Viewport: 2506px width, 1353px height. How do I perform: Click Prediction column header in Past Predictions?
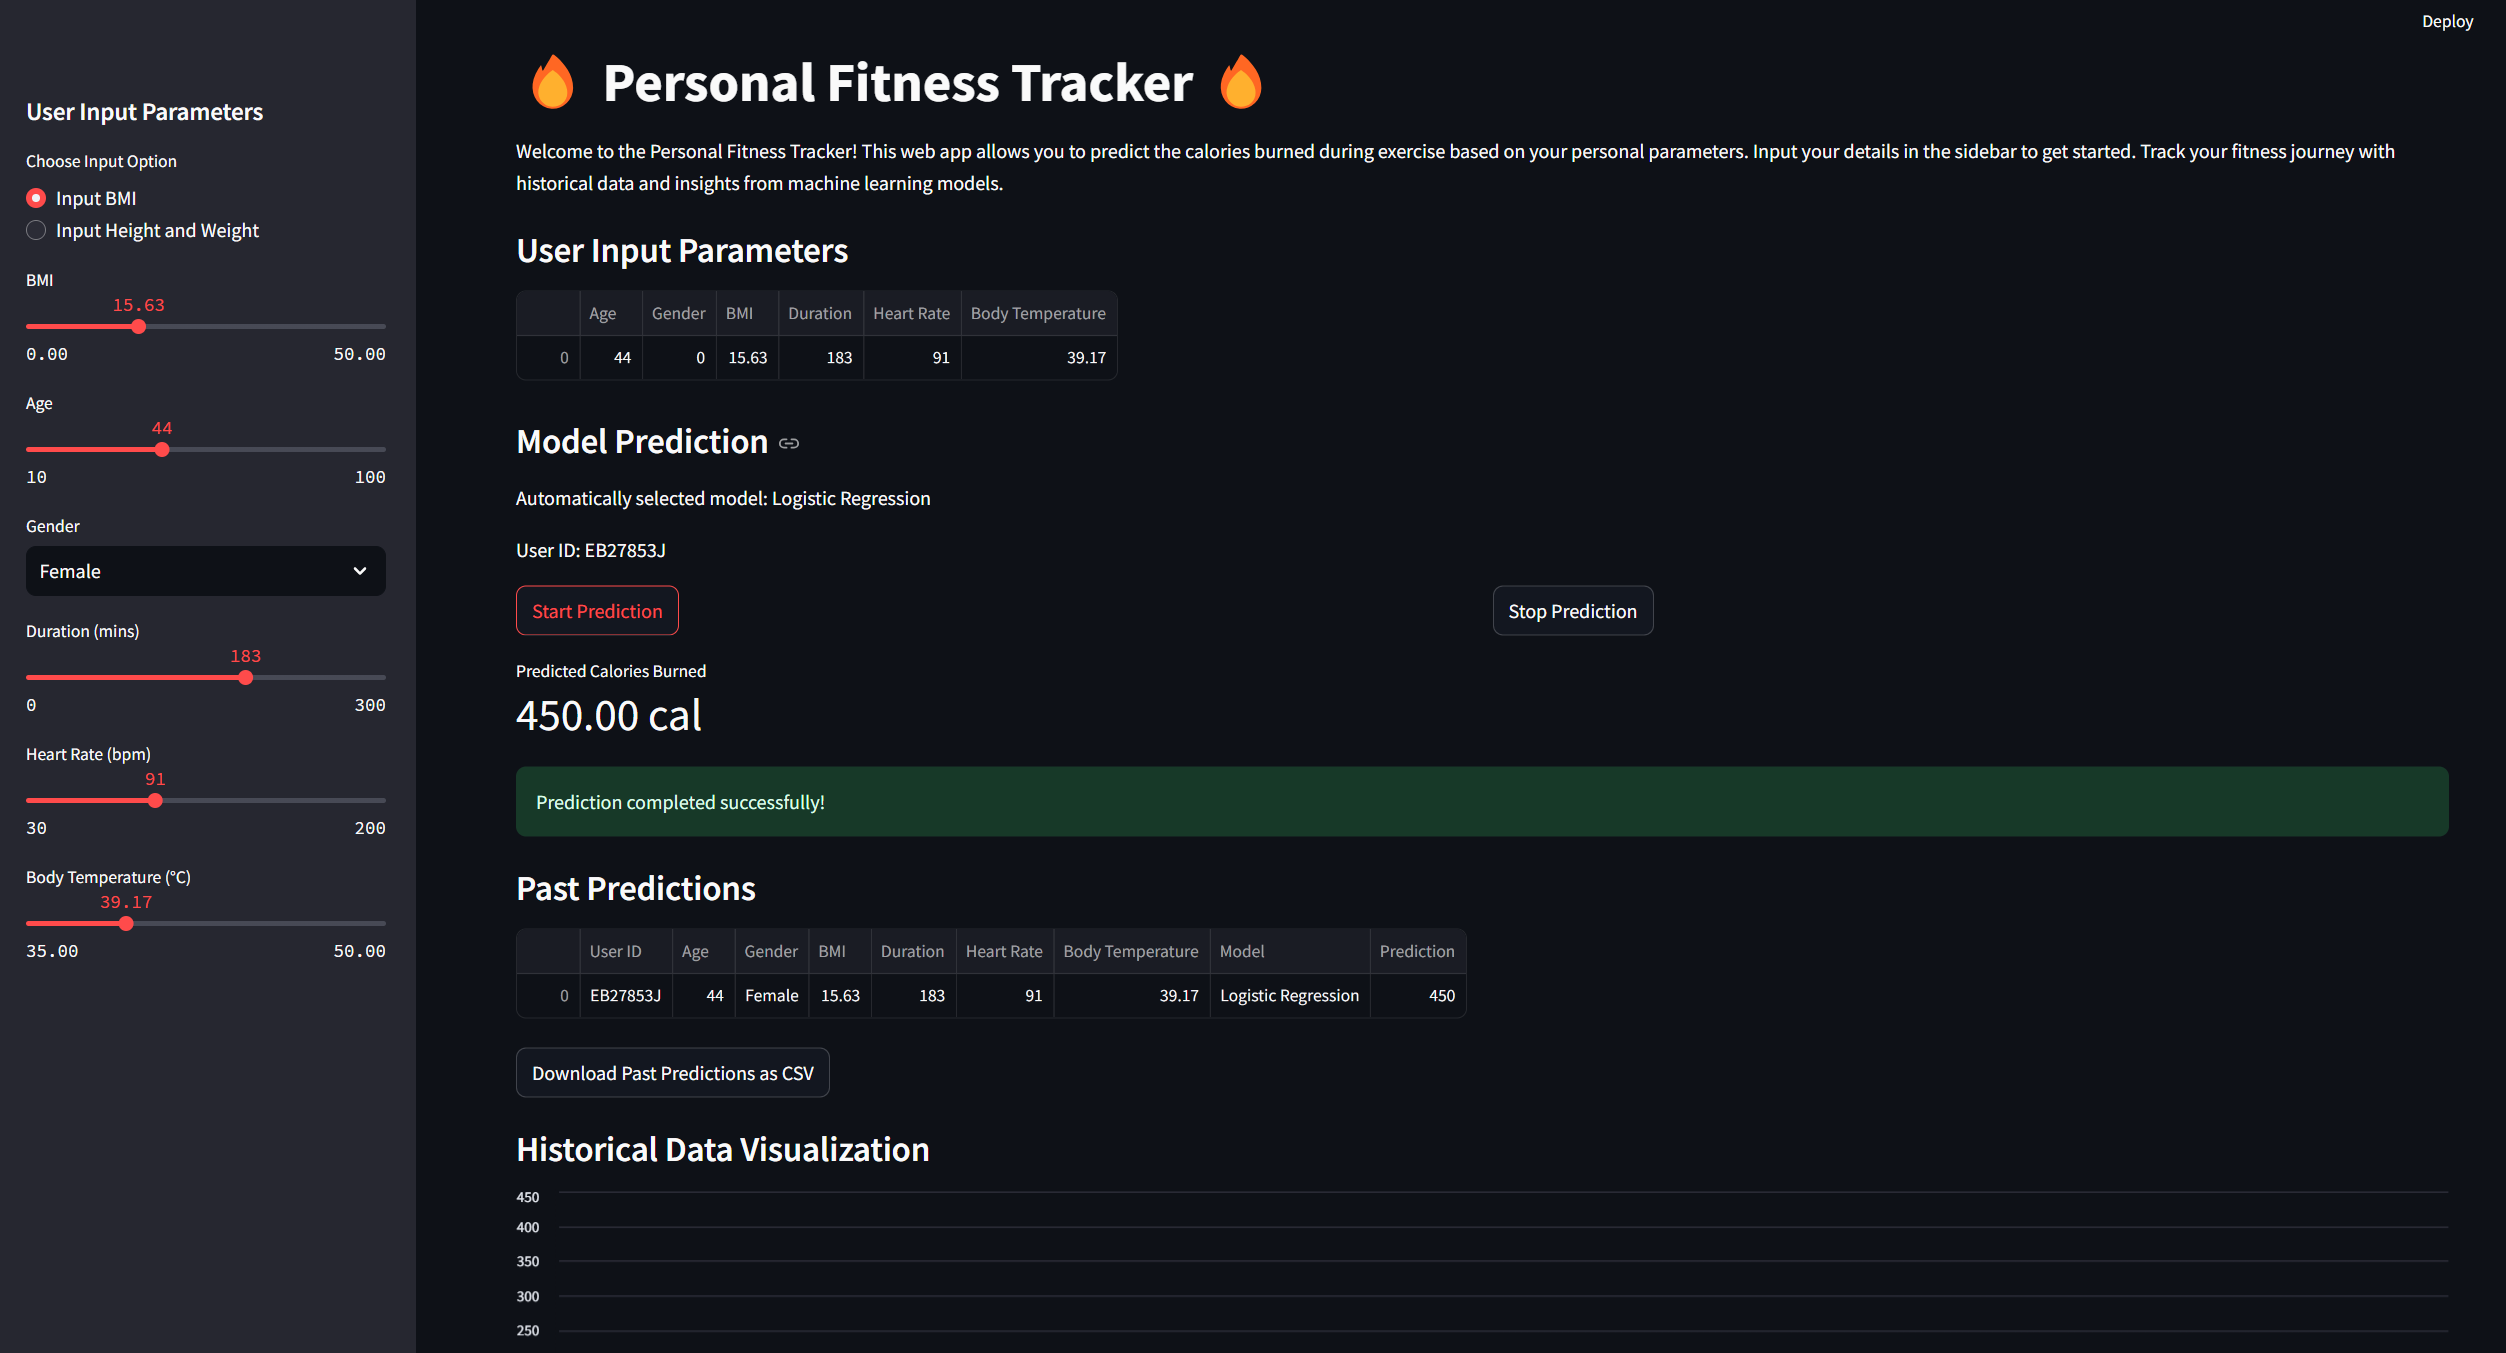1416,951
